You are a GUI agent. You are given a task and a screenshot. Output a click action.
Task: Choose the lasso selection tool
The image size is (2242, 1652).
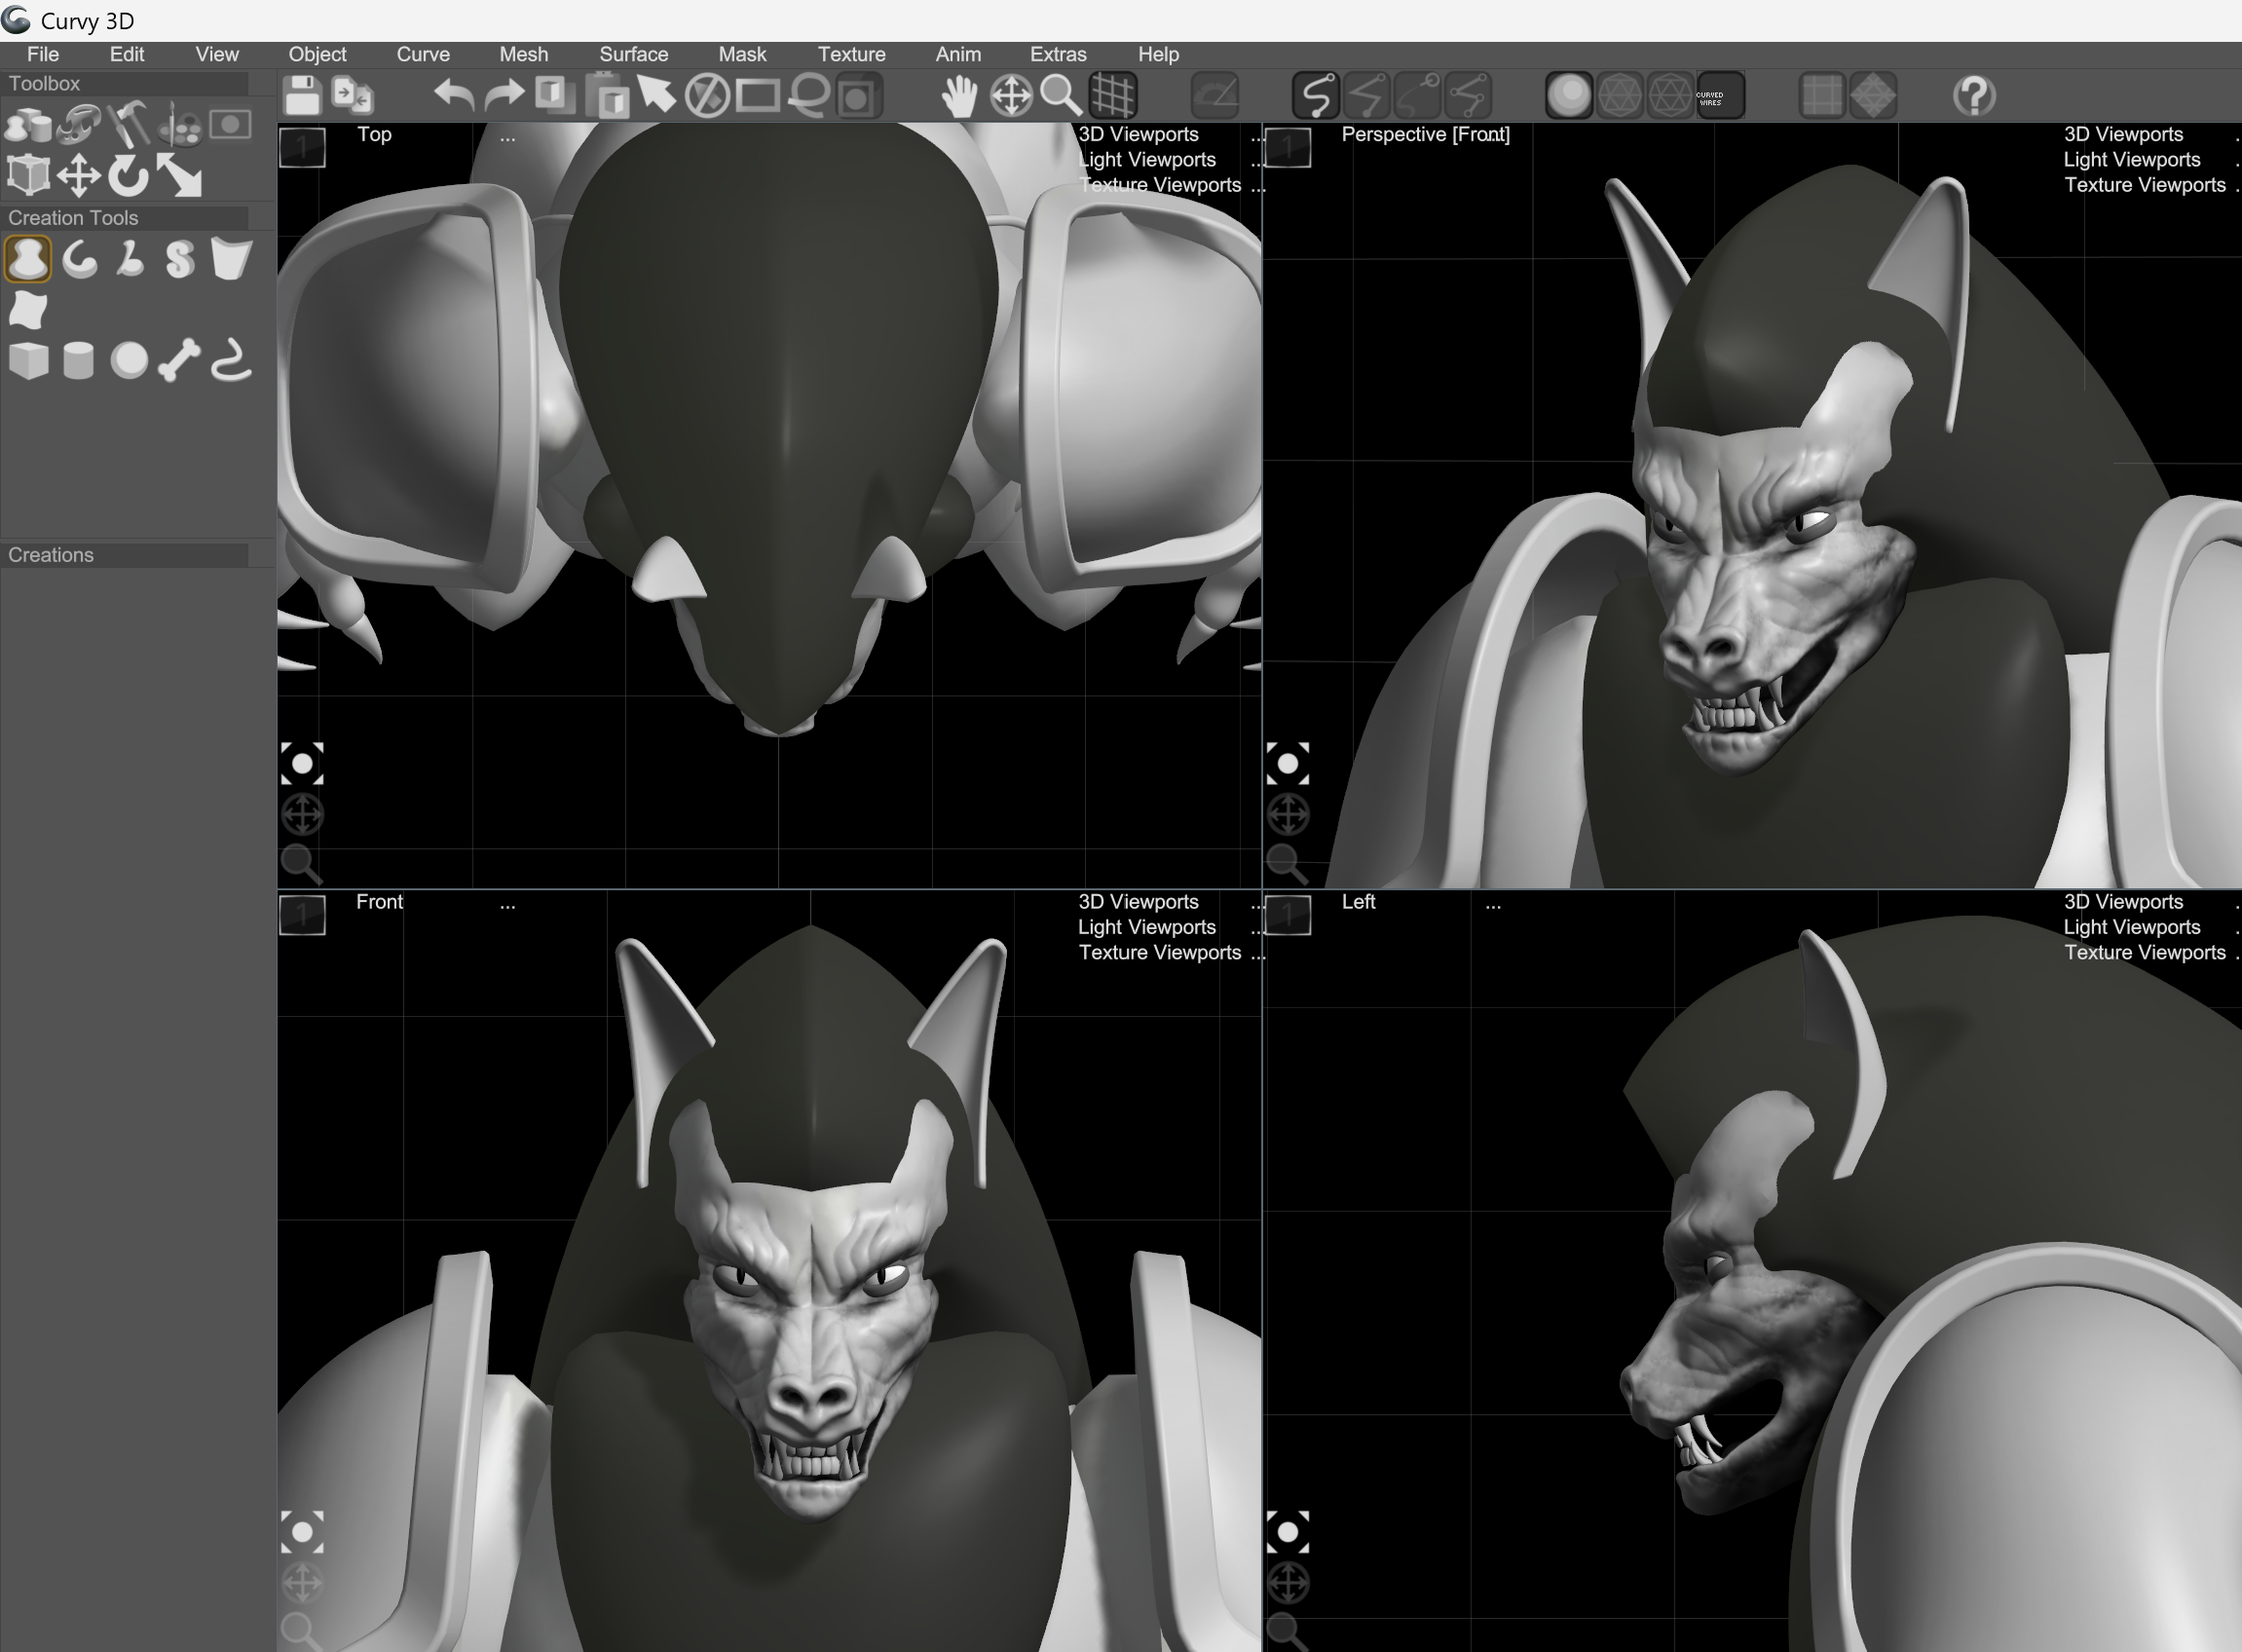[809, 96]
